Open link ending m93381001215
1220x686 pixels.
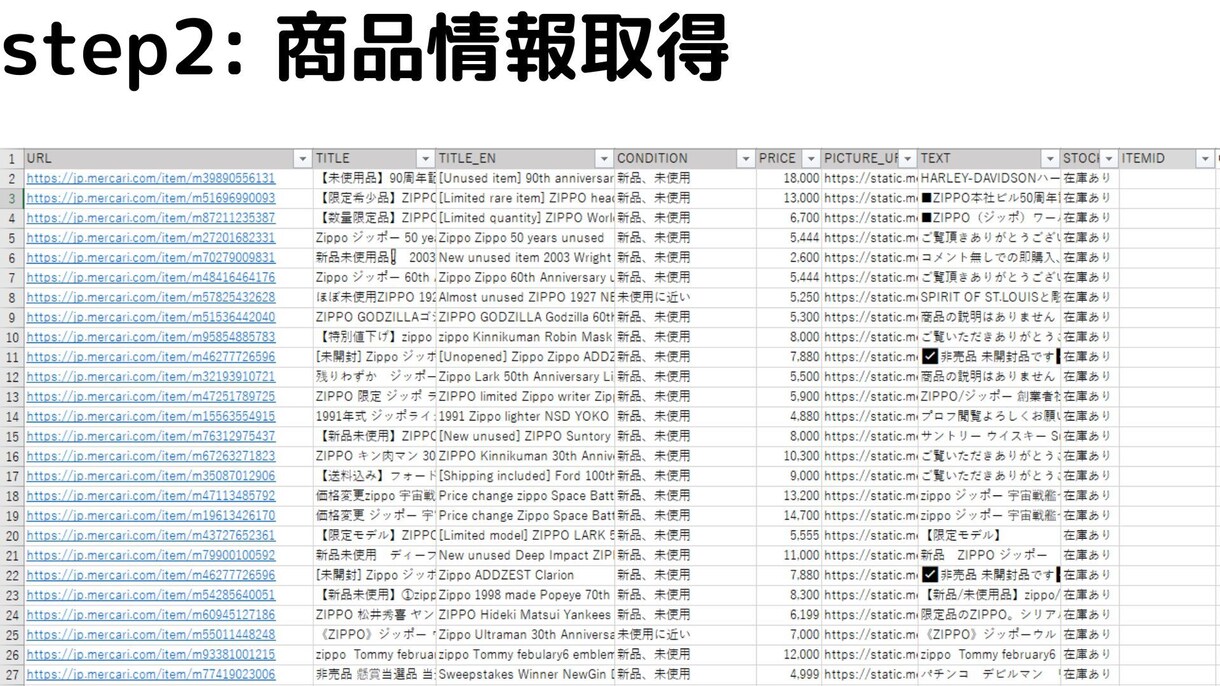tap(151, 655)
